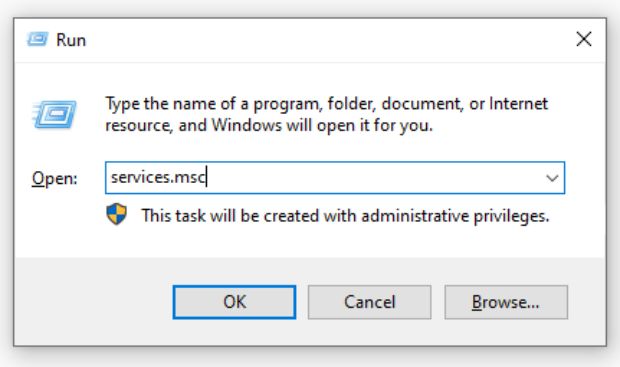The height and width of the screenshot is (367, 620).
Task: Click inside the Open text field
Action: pyautogui.click(x=335, y=178)
